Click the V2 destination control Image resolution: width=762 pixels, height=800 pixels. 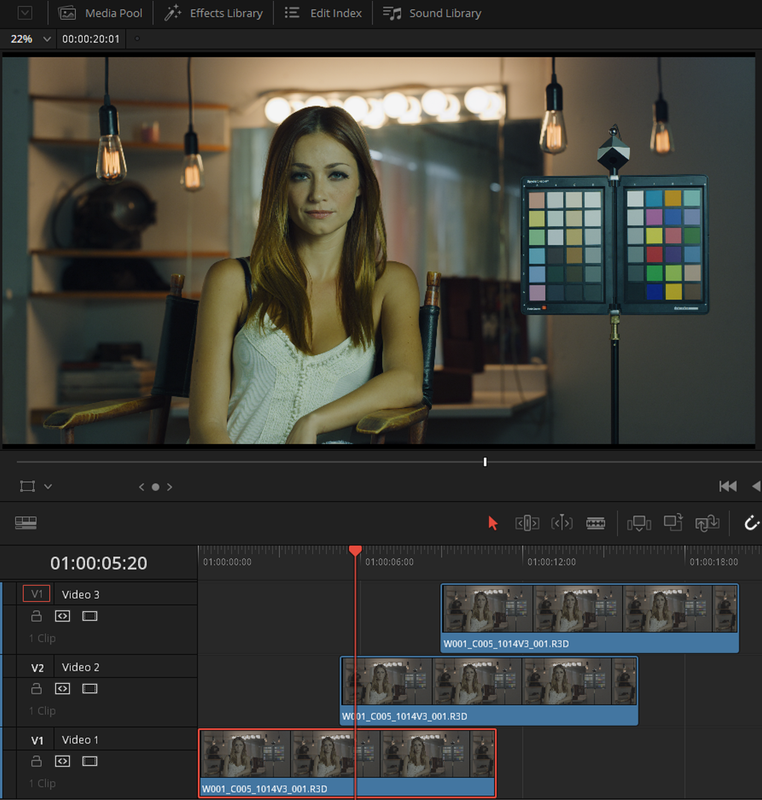pyautogui.click(x=37, y=668)
